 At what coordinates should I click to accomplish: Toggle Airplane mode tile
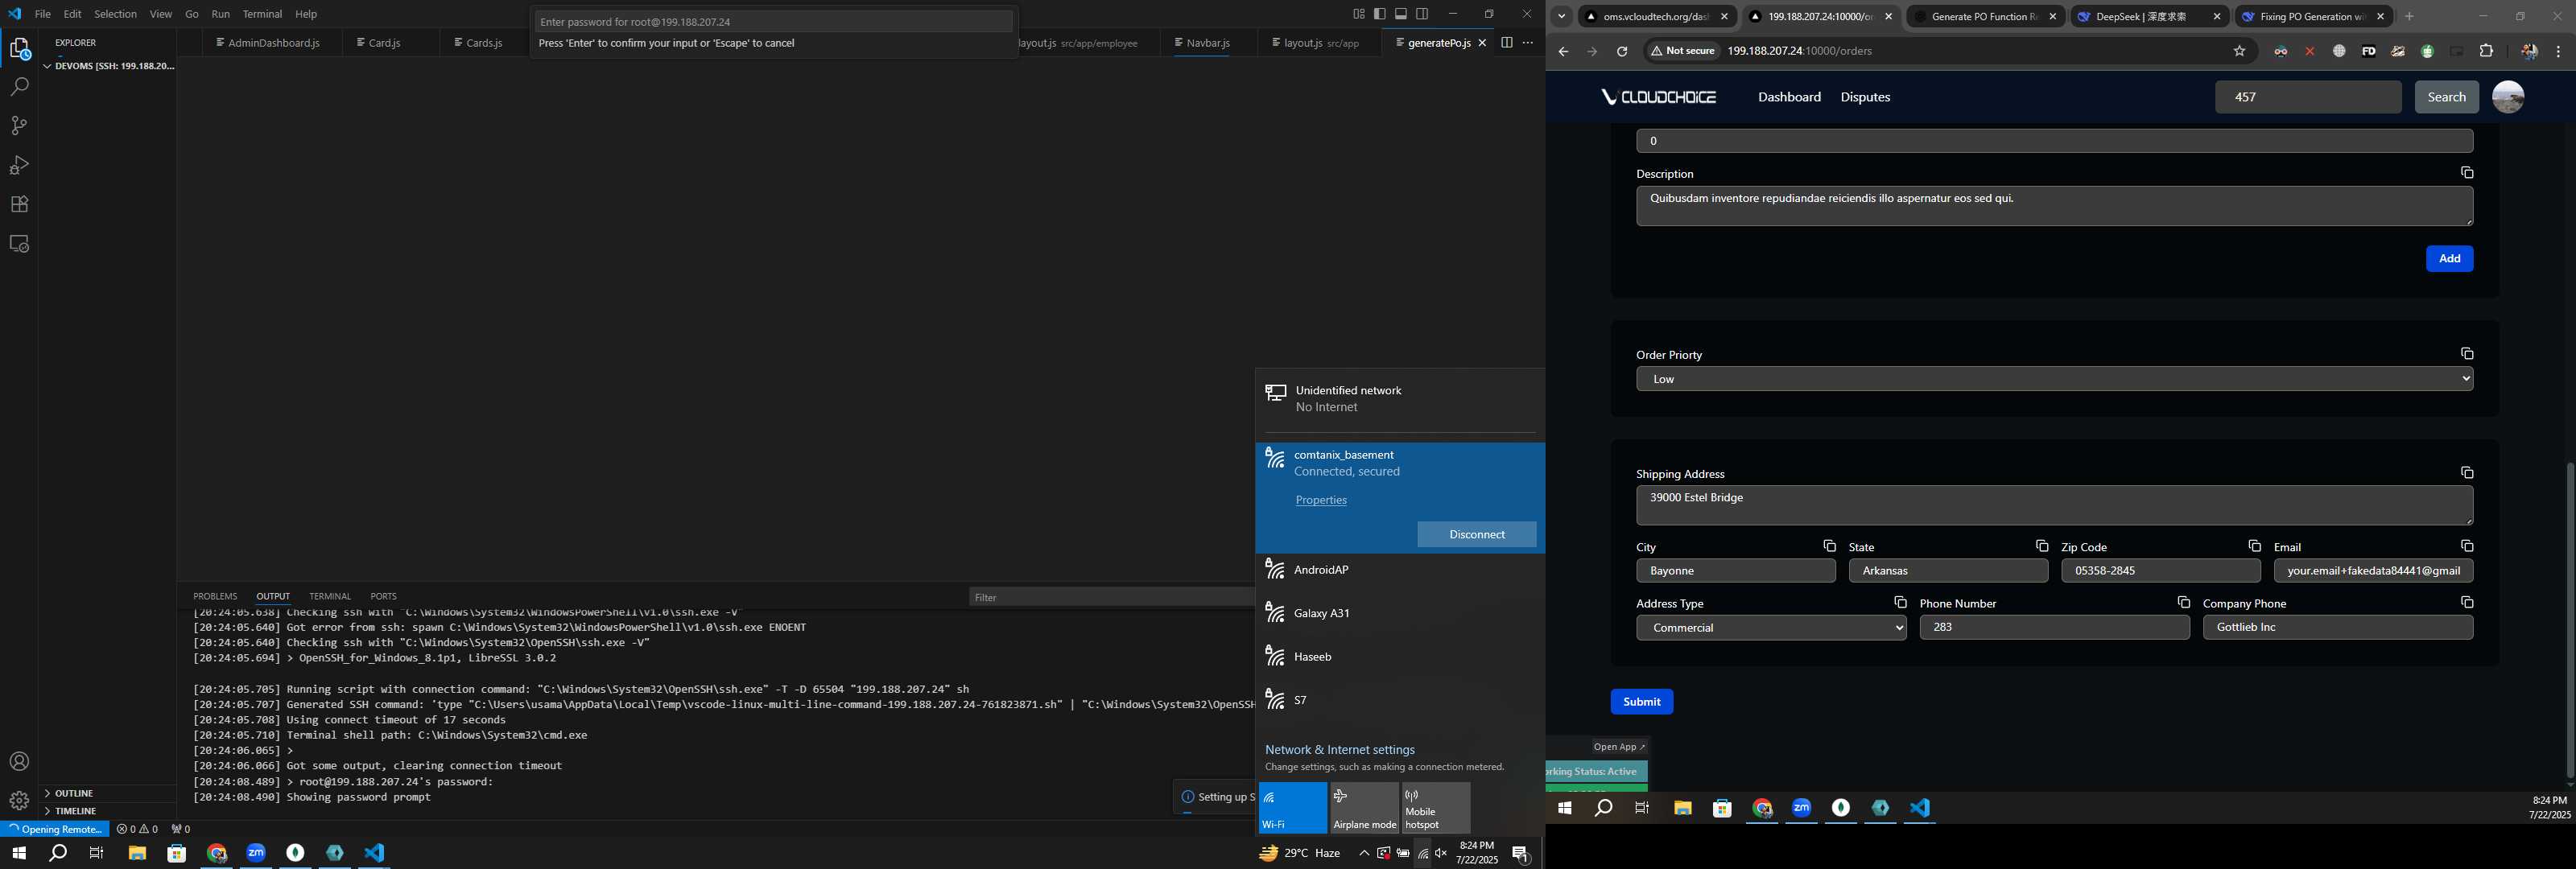click(x=1364, y=808)
